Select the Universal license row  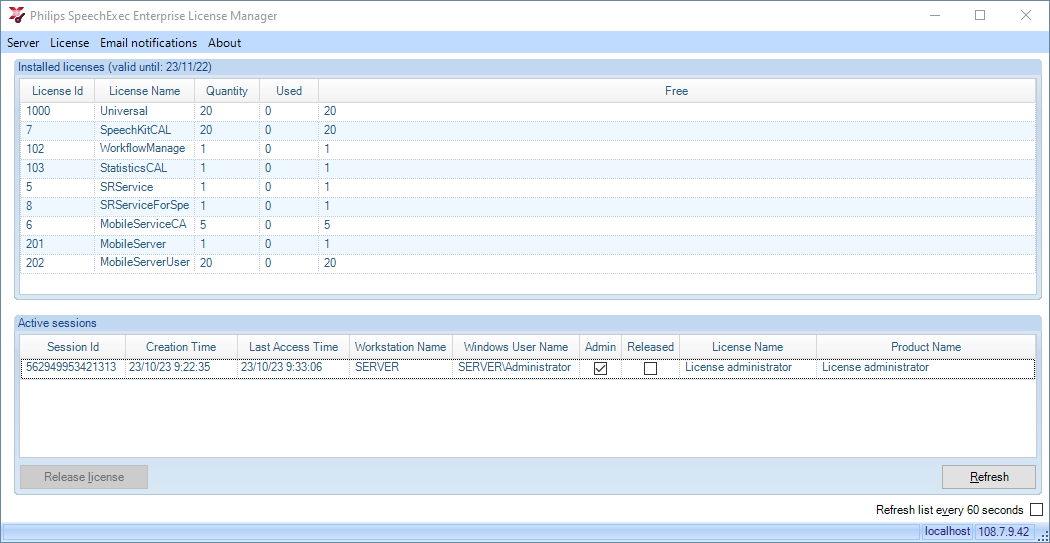click(528, 111)
